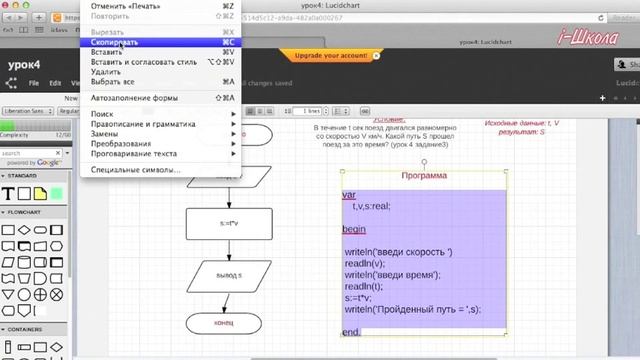640x360 pixels.
Task: Click the Upgrade your account! banner
Action: click(331, 56)
